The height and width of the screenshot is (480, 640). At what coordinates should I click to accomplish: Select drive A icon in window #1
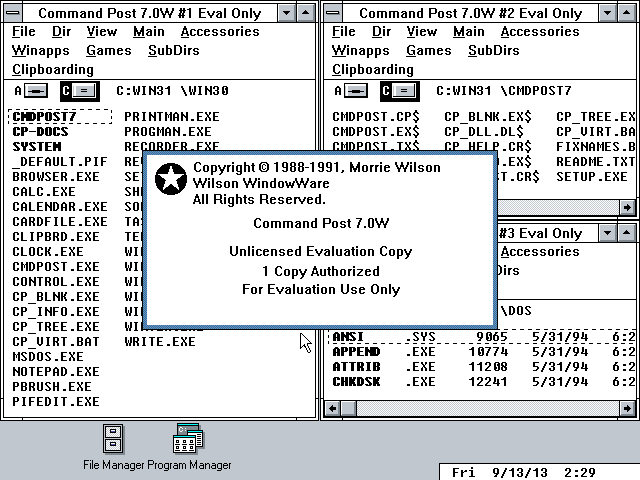pyautogui.click(x=31, y=91)
